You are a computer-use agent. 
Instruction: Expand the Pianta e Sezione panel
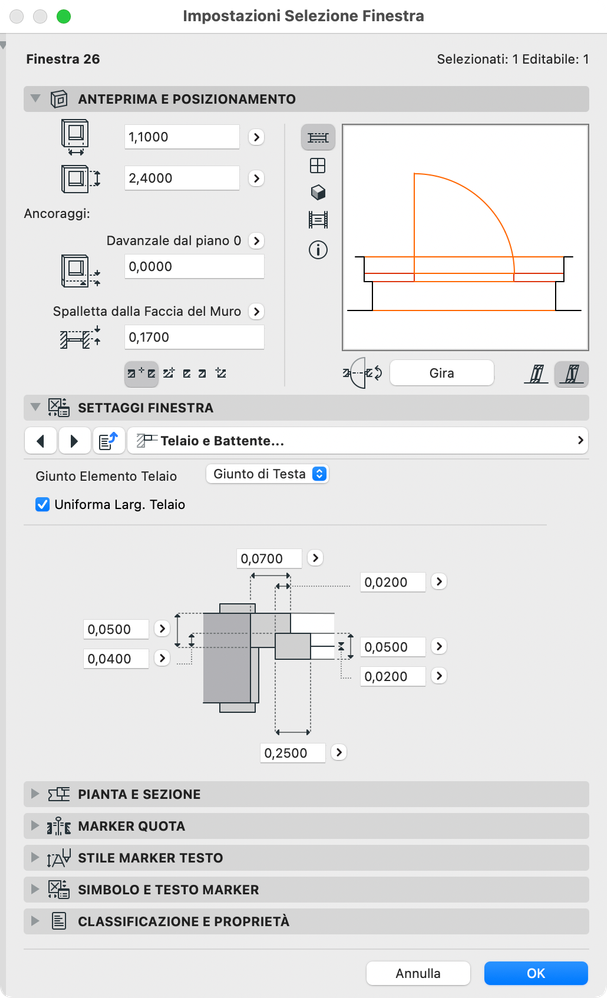click(35, 794)
